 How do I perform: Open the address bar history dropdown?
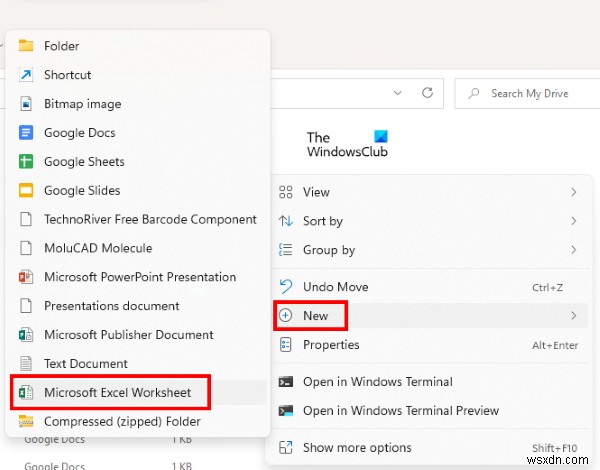coord(398,93)
